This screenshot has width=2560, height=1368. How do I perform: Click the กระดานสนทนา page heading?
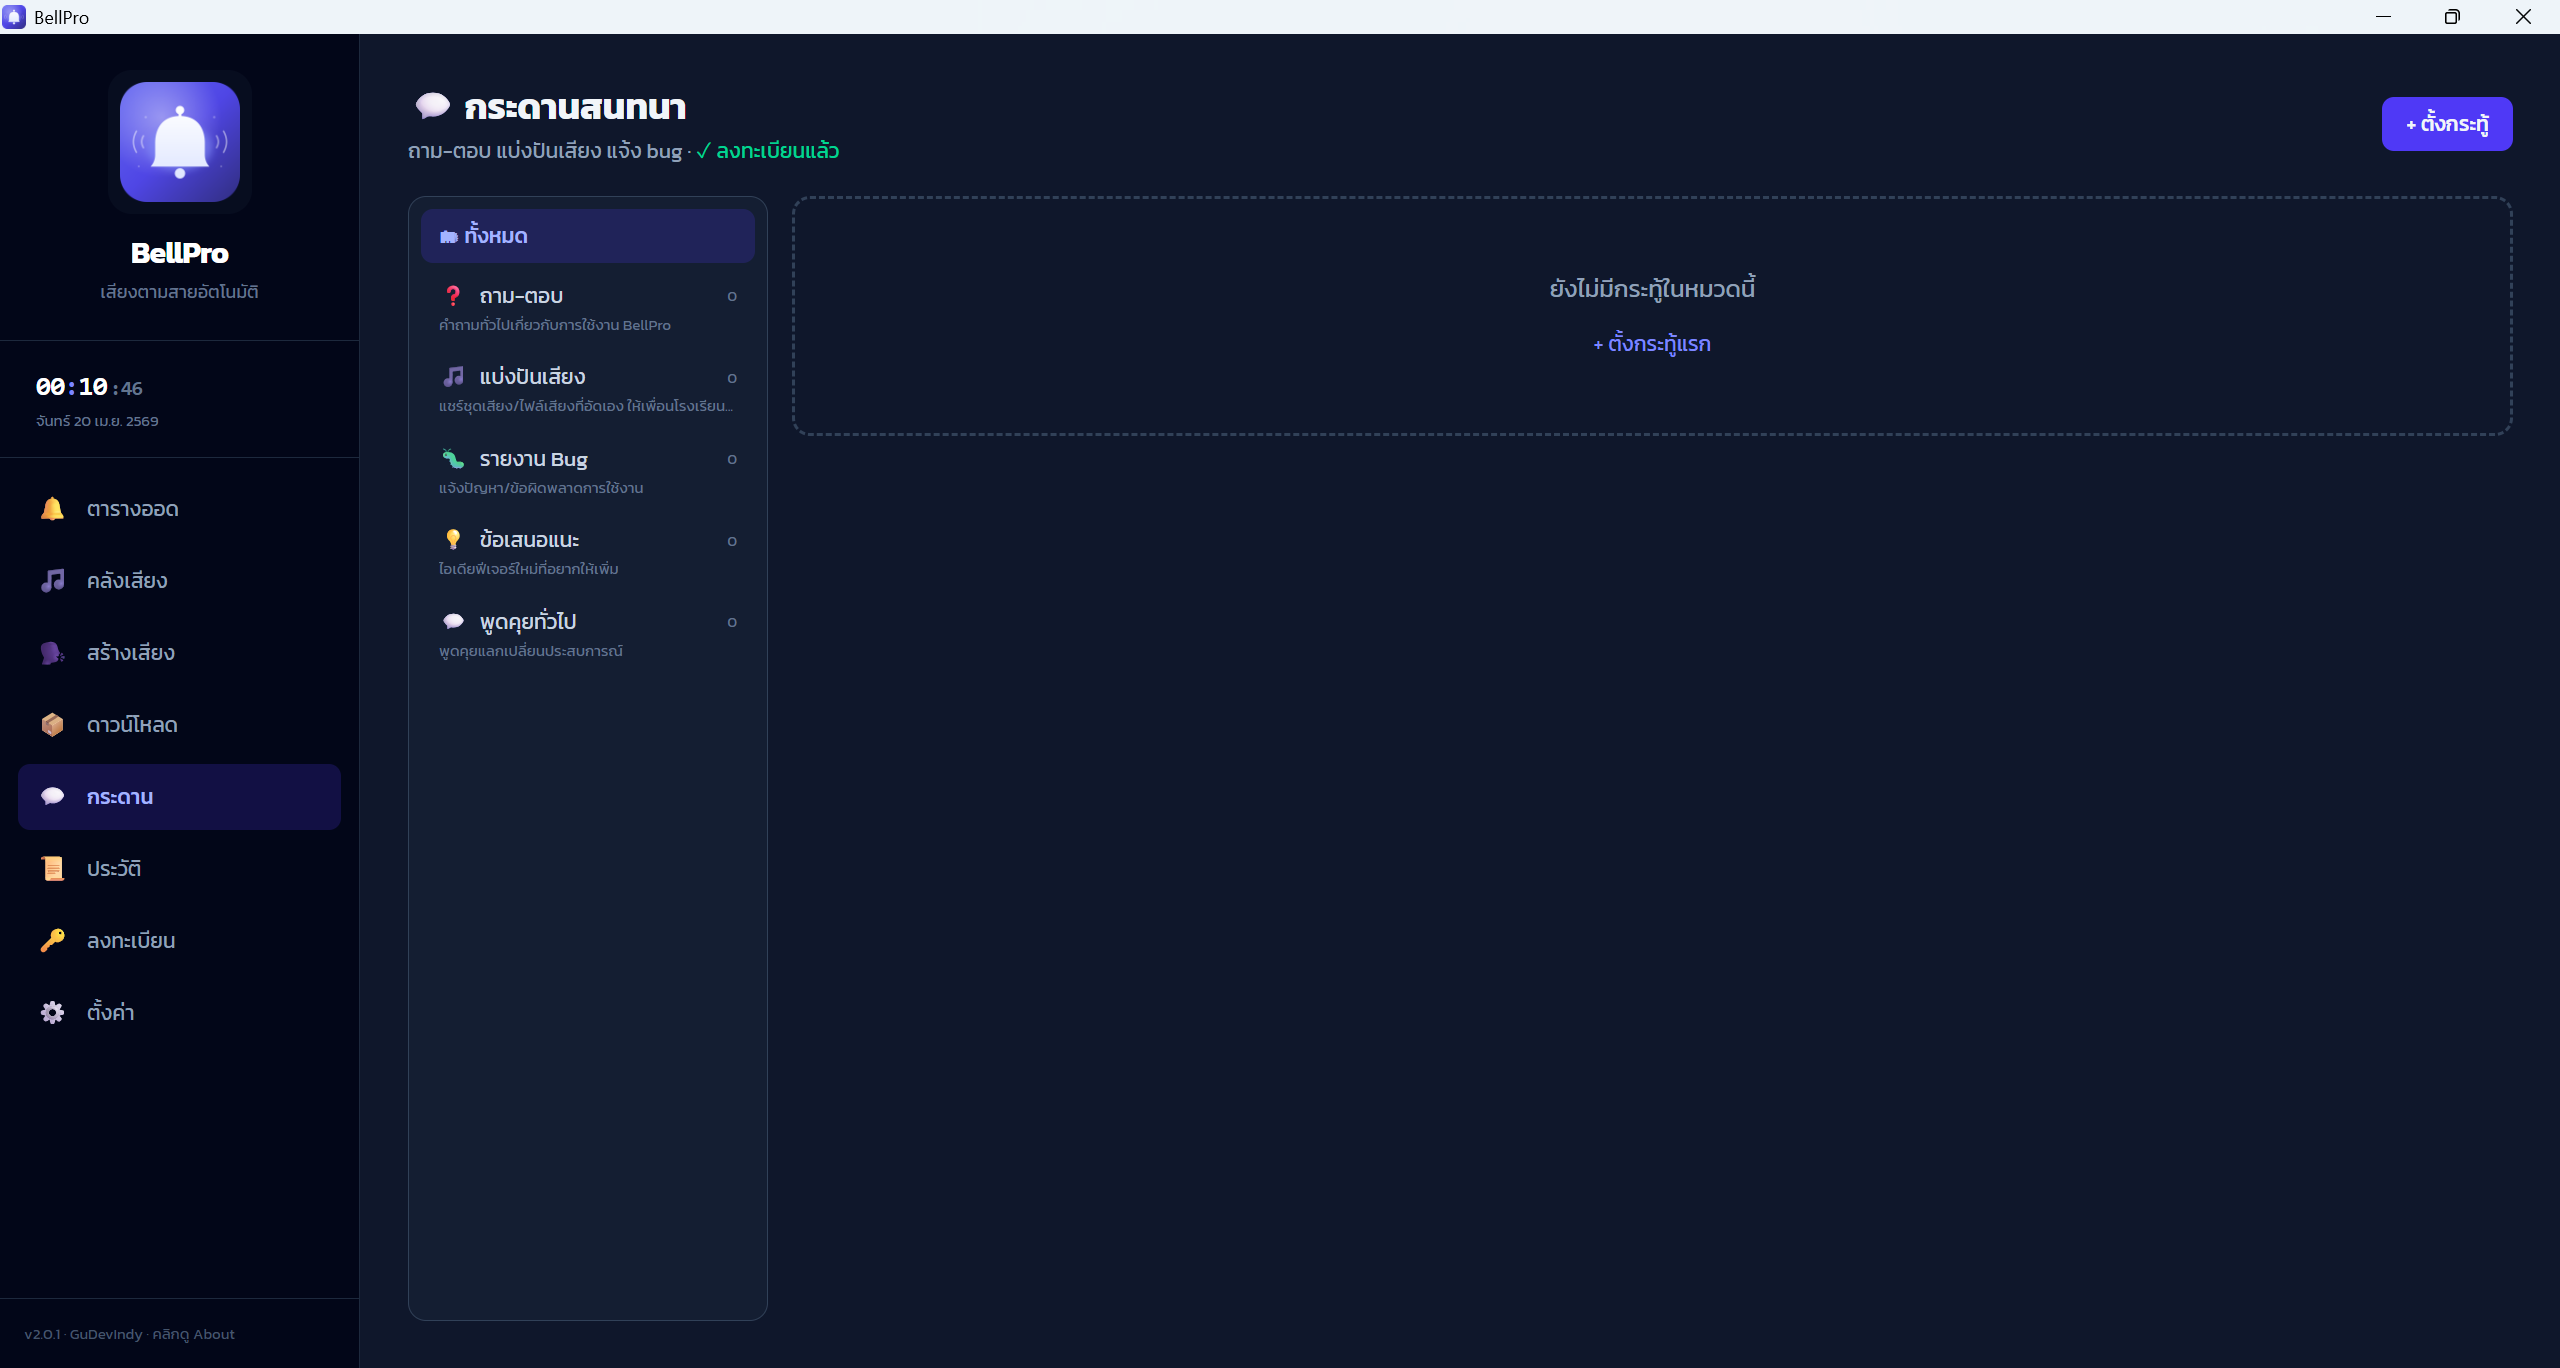click(x=575, y=107)
